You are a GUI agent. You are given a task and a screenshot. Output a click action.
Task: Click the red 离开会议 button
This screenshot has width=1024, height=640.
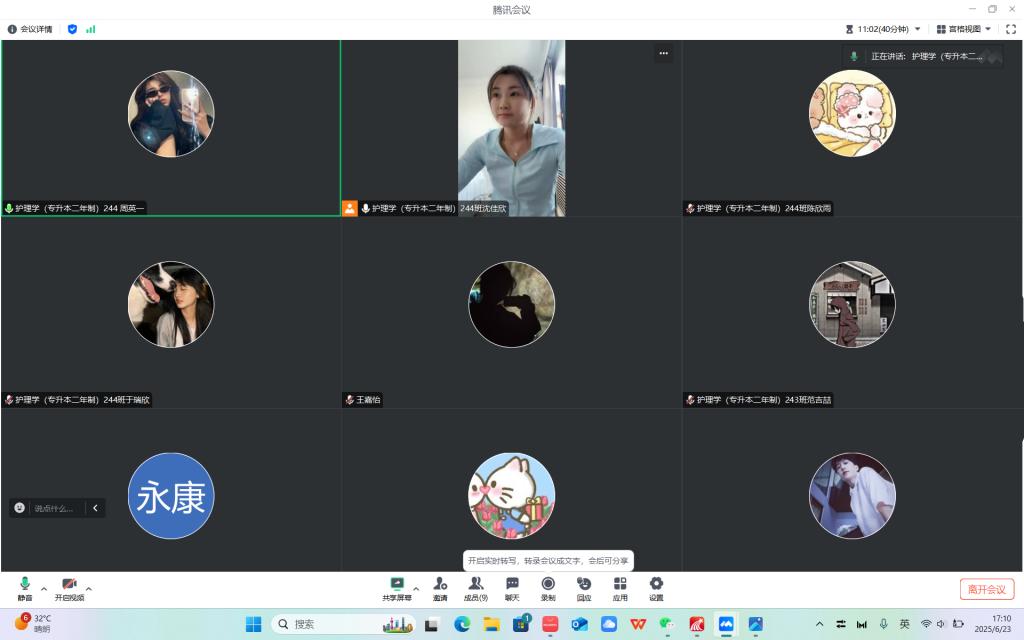coord(986,589)
